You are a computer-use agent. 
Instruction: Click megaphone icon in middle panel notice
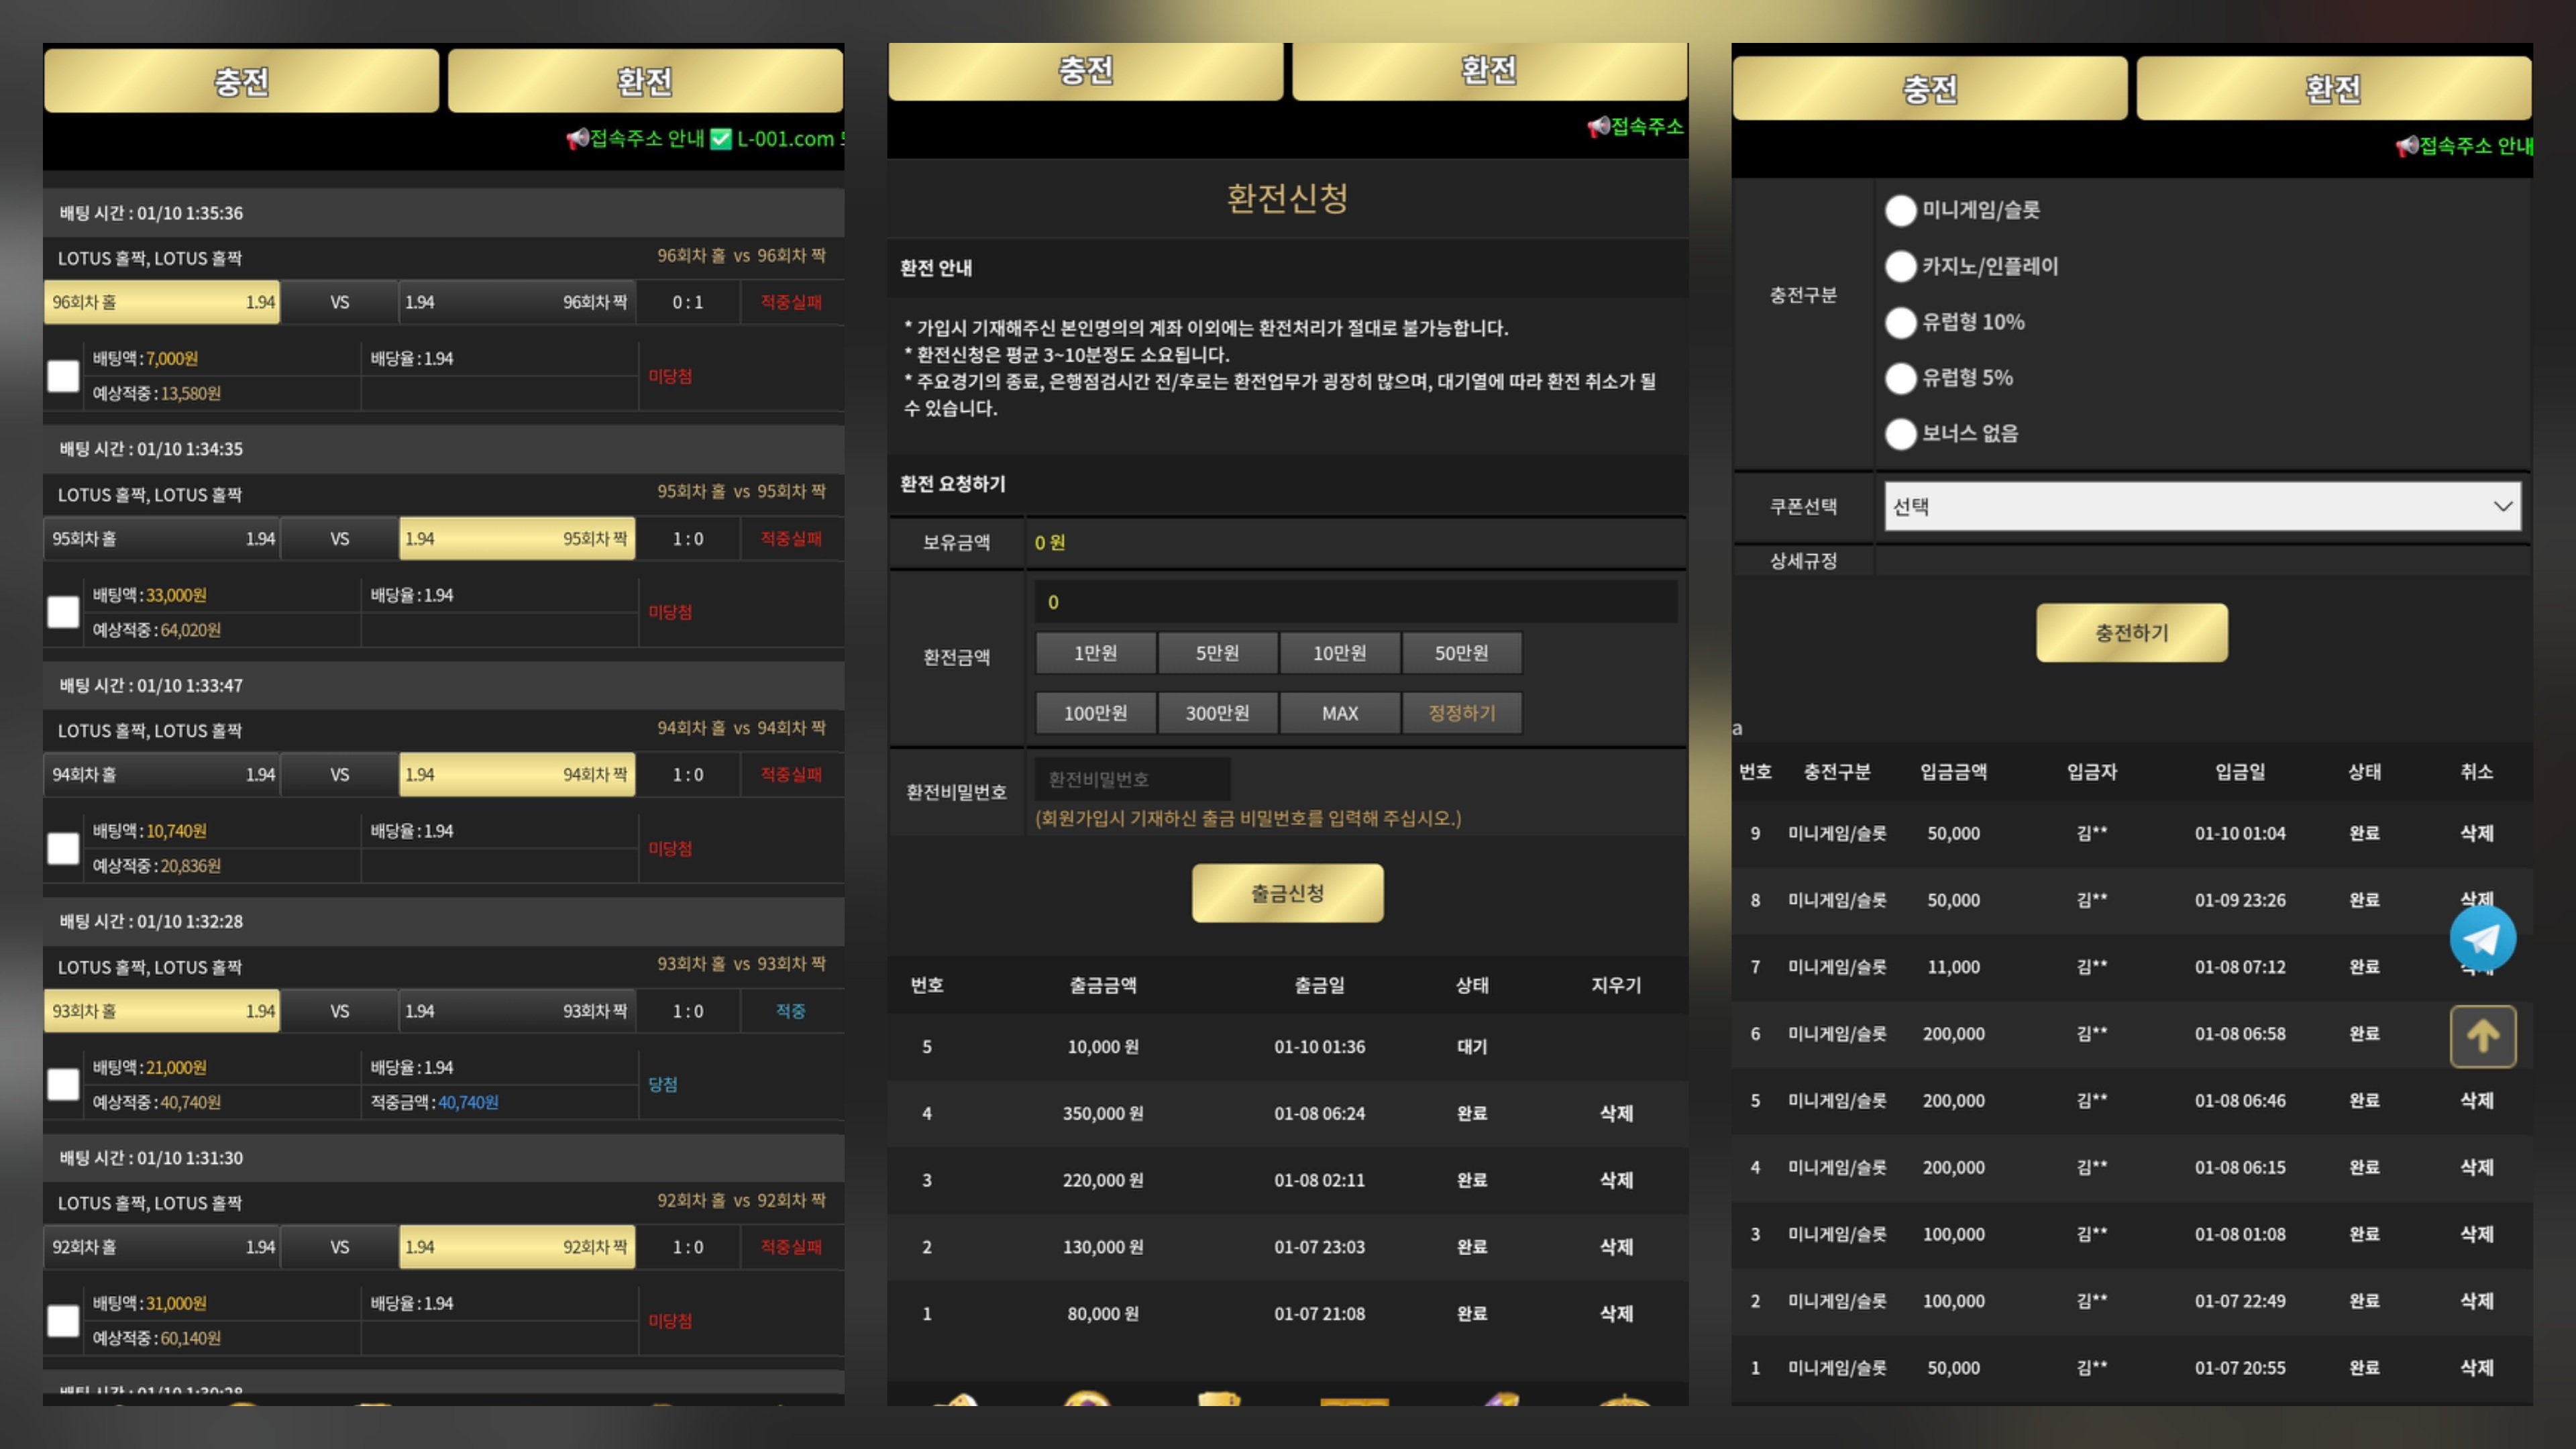1598,126
